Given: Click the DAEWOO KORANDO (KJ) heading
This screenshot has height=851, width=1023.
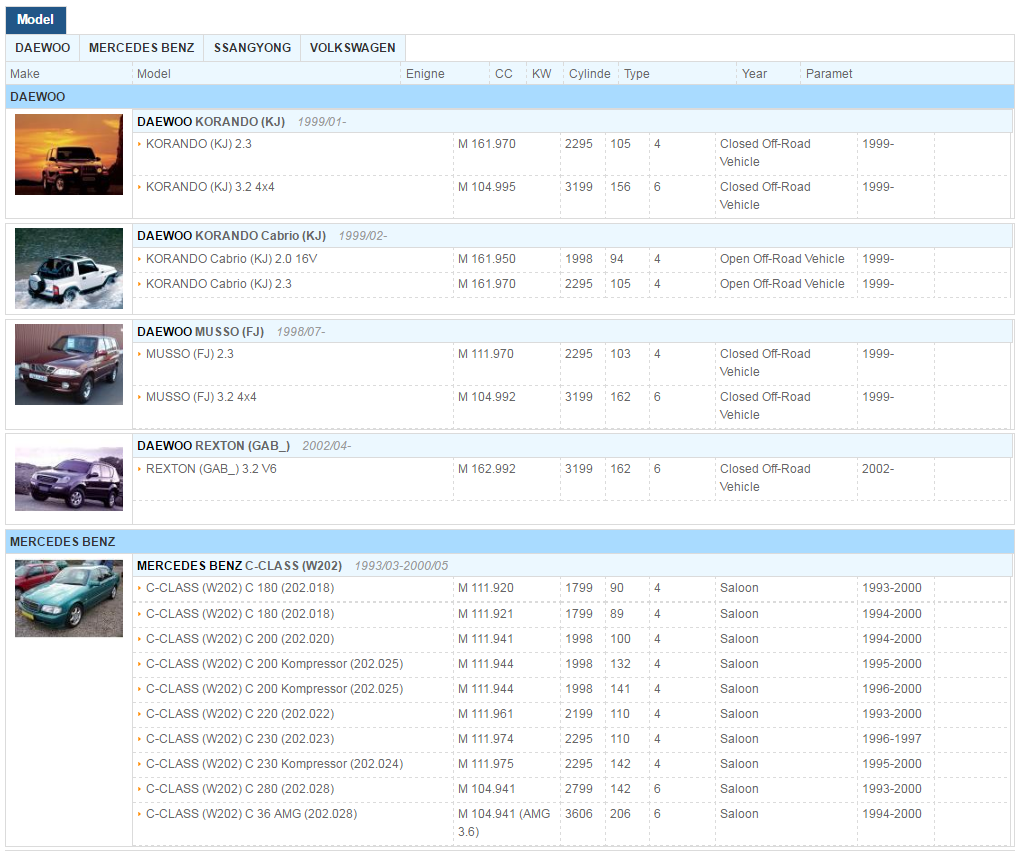Looking at the screenshot, I should click(211, 122).
